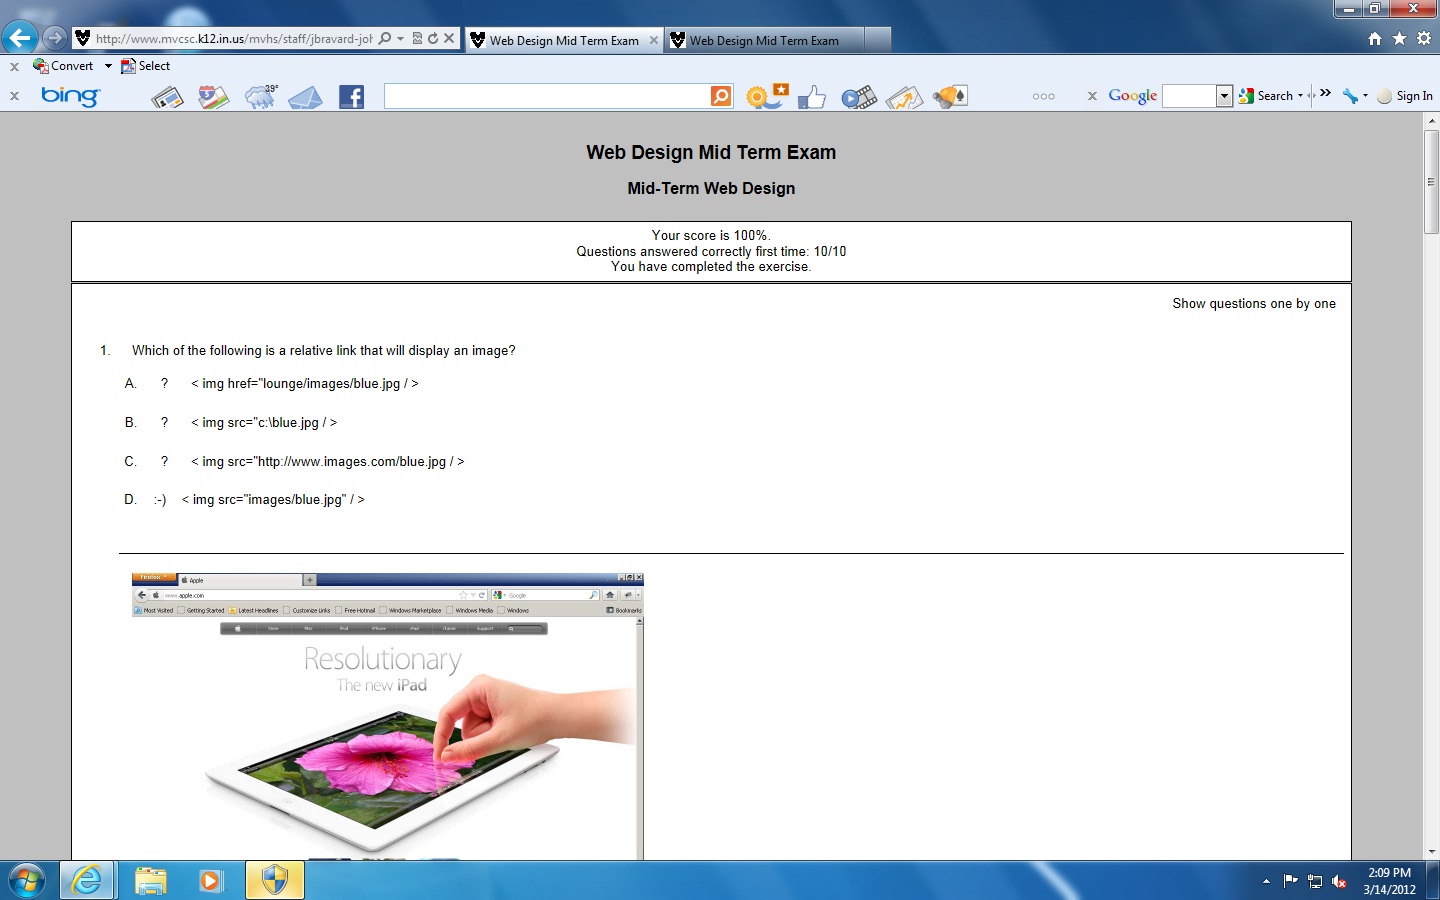Expand the Convert dropdown arrow
This screenshot has width=1440, height=900.
click(108, 66)
